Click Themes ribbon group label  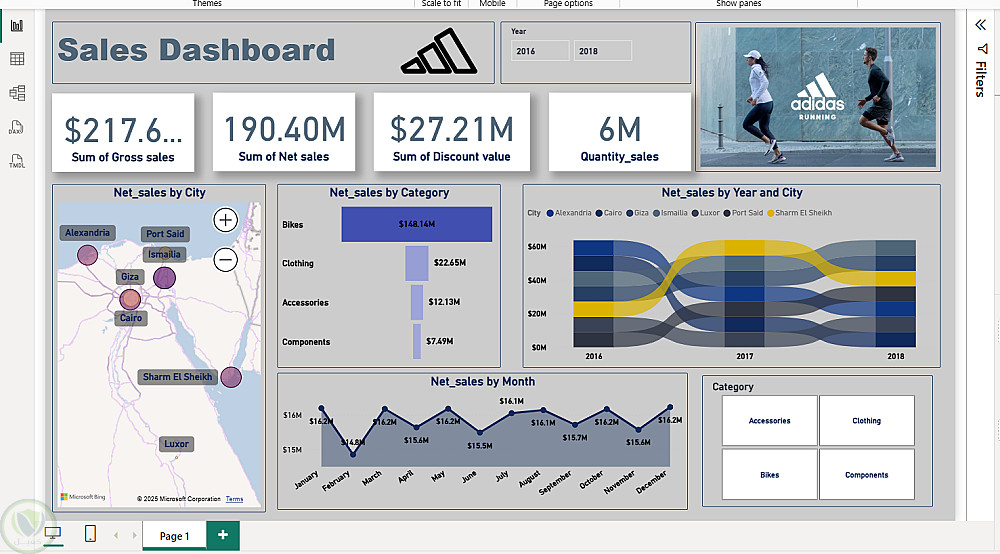pyautogui.click(x=207, y=3)
